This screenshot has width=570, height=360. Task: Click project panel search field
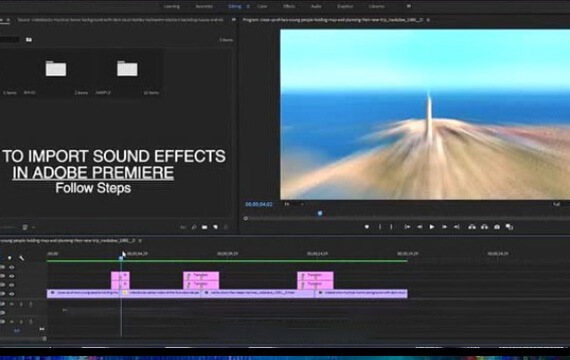click(9, 39)
